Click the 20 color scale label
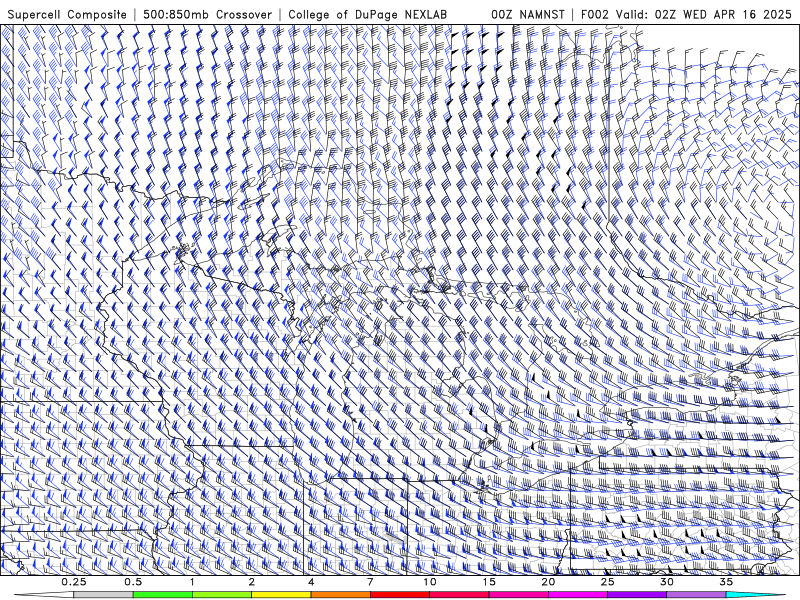The image size is (800, 600). pyautogui.click(x=548, y=582)
